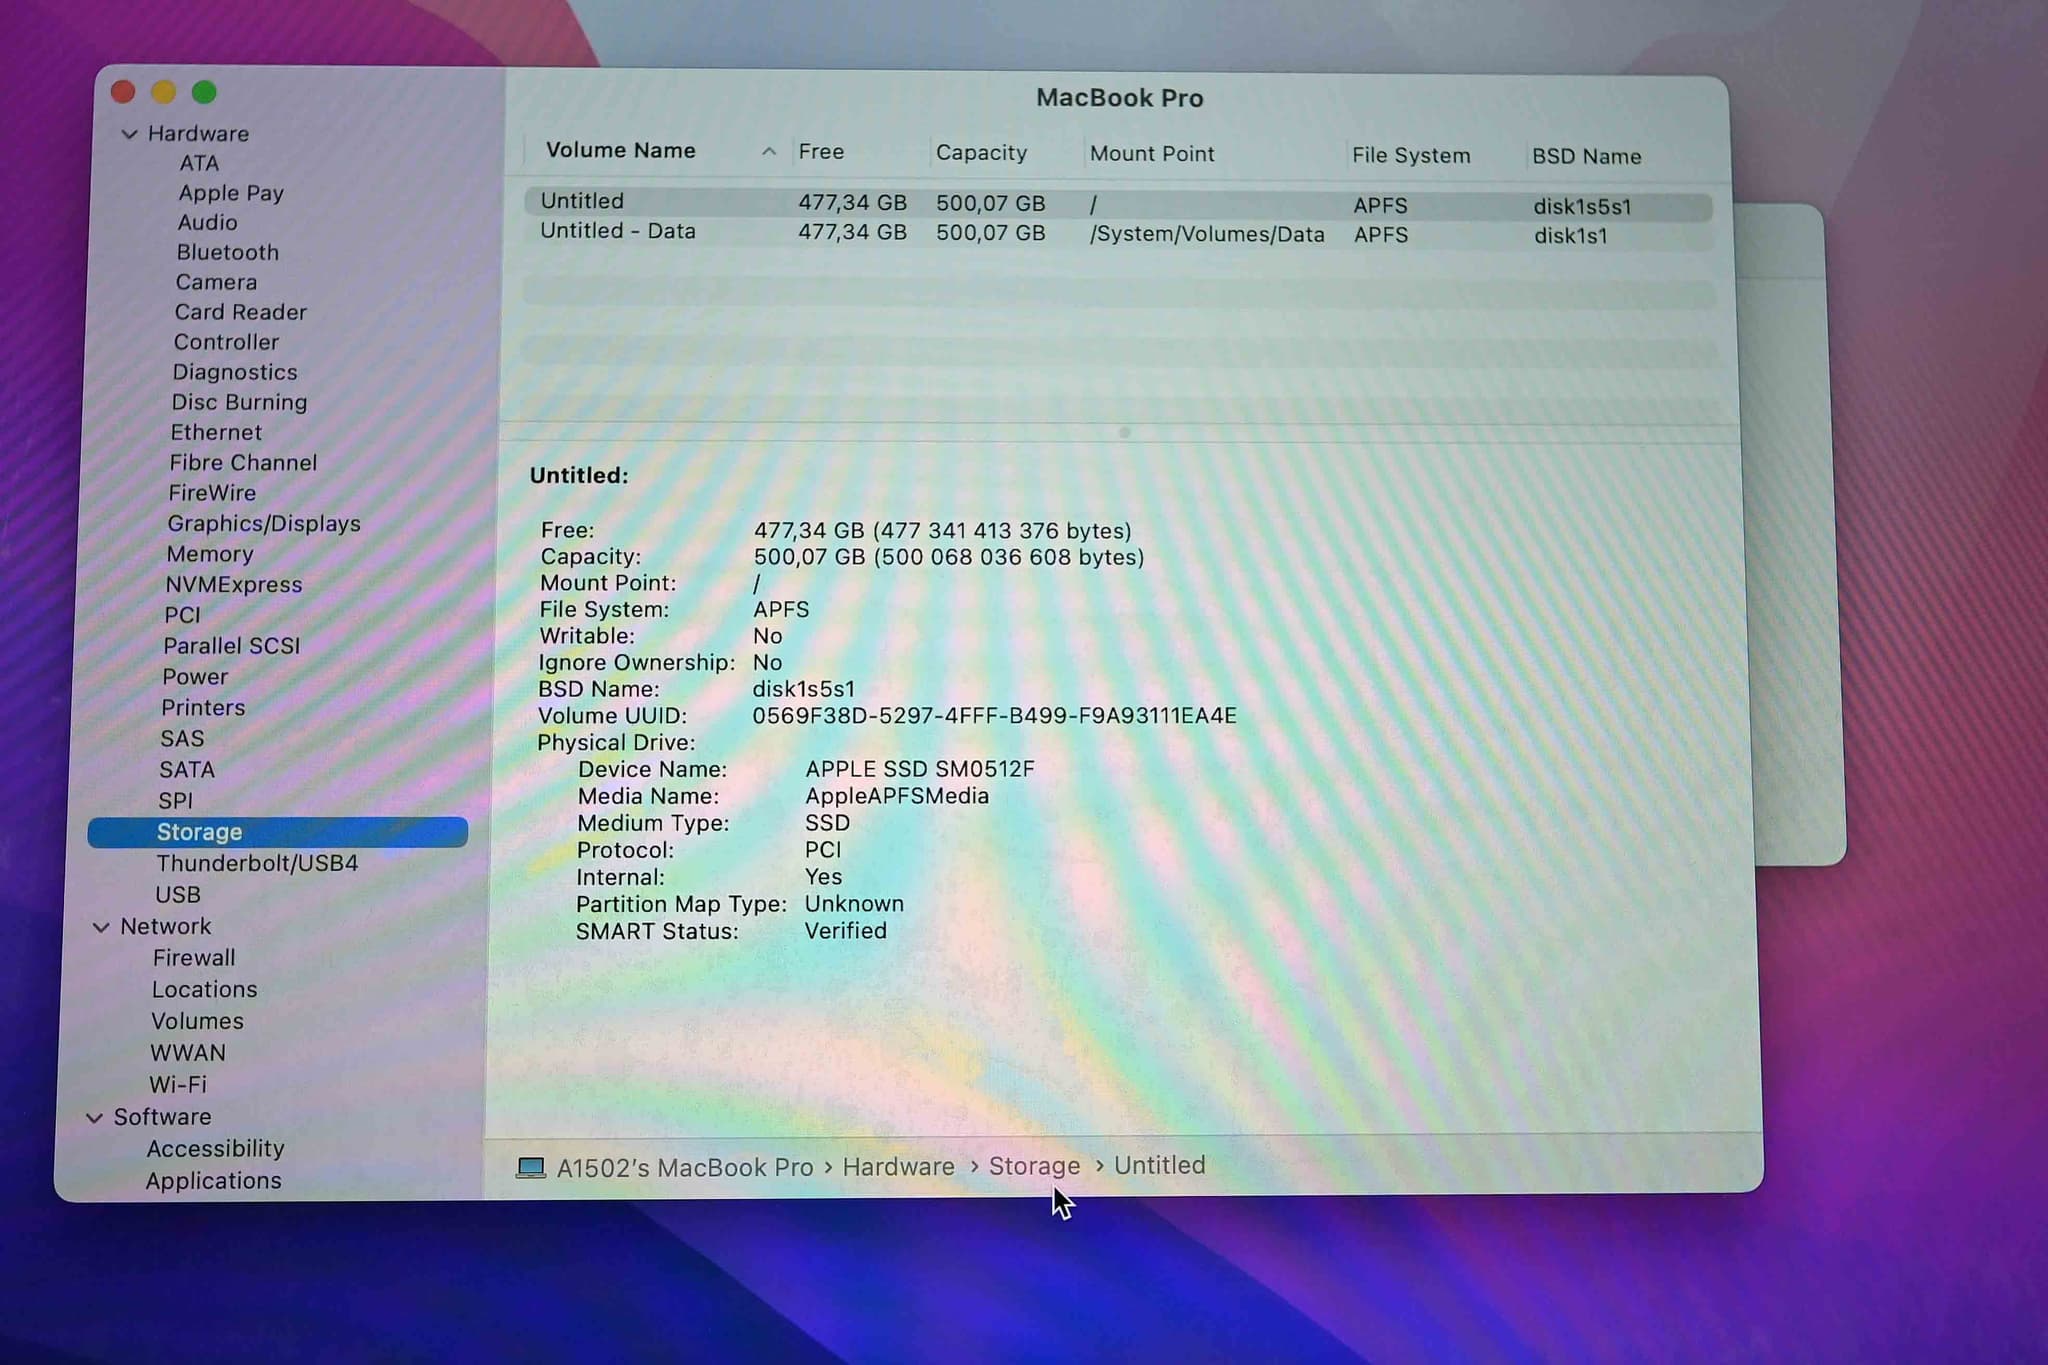The height and width of the screenshot is (1365, 2048).
Task: Sort by Capacity column header
Action: click(x=981, y=153)
